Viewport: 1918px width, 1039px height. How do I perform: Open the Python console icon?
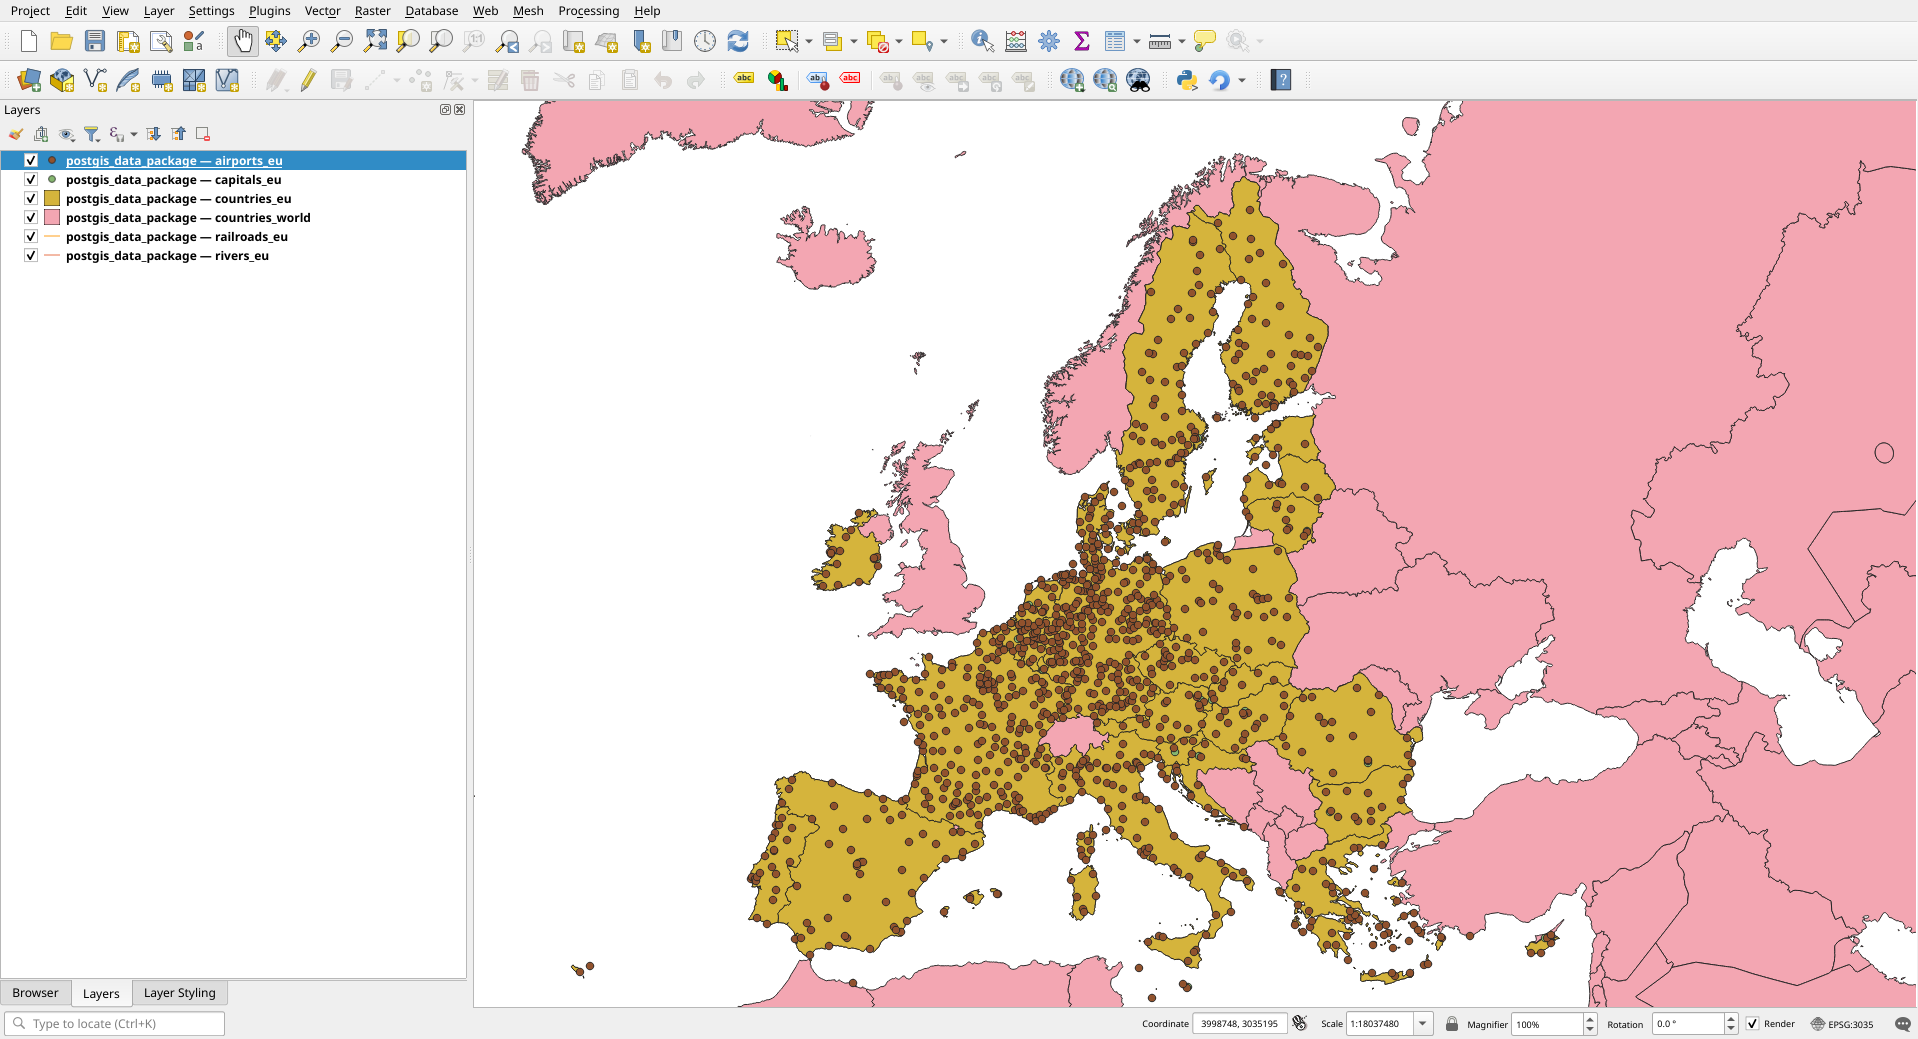pos(1187,80)
